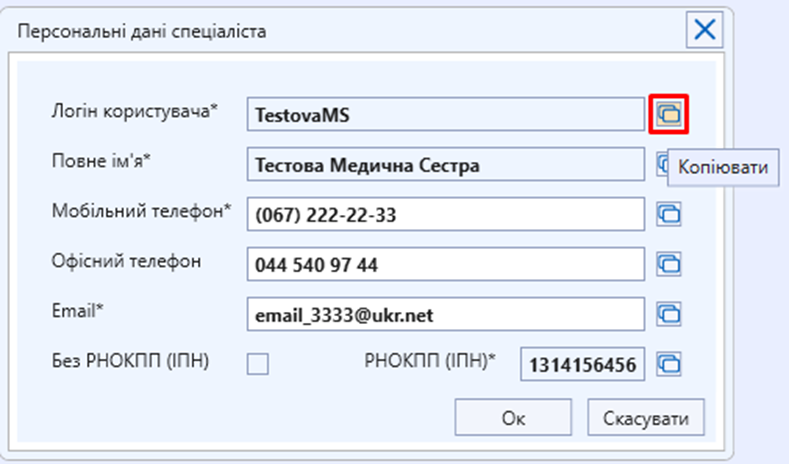Toggle the Без РНОКПП (ІПН) checkbox
789x464 pixels.
[258, 364]
